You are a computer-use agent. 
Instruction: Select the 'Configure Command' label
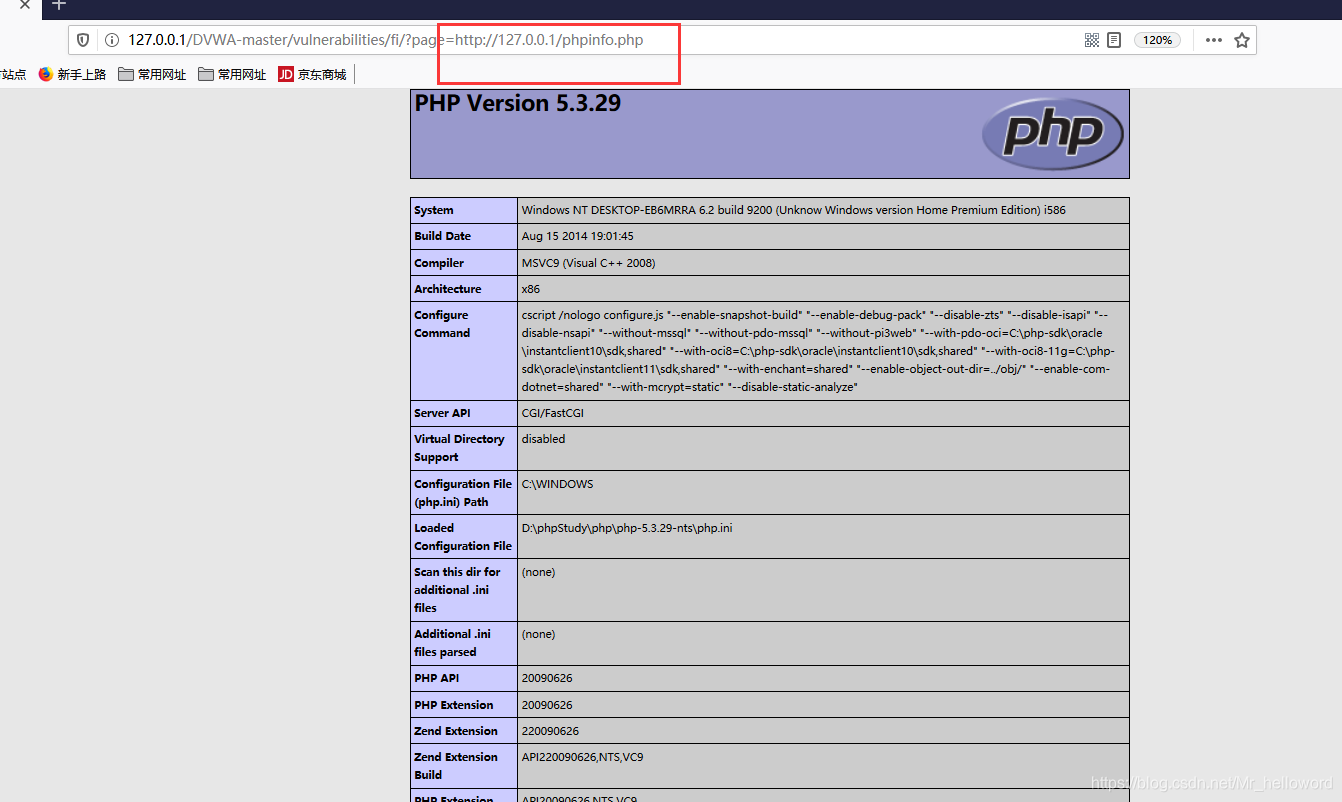442,324
